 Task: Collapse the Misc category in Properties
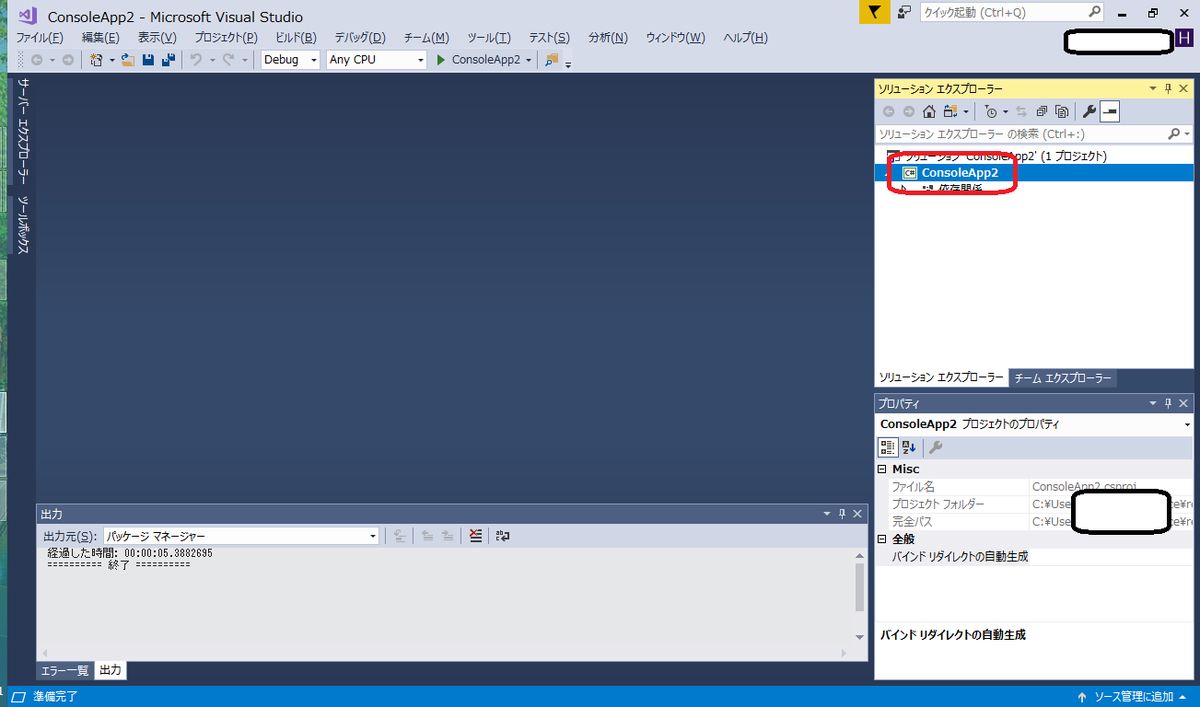[882, 468]
